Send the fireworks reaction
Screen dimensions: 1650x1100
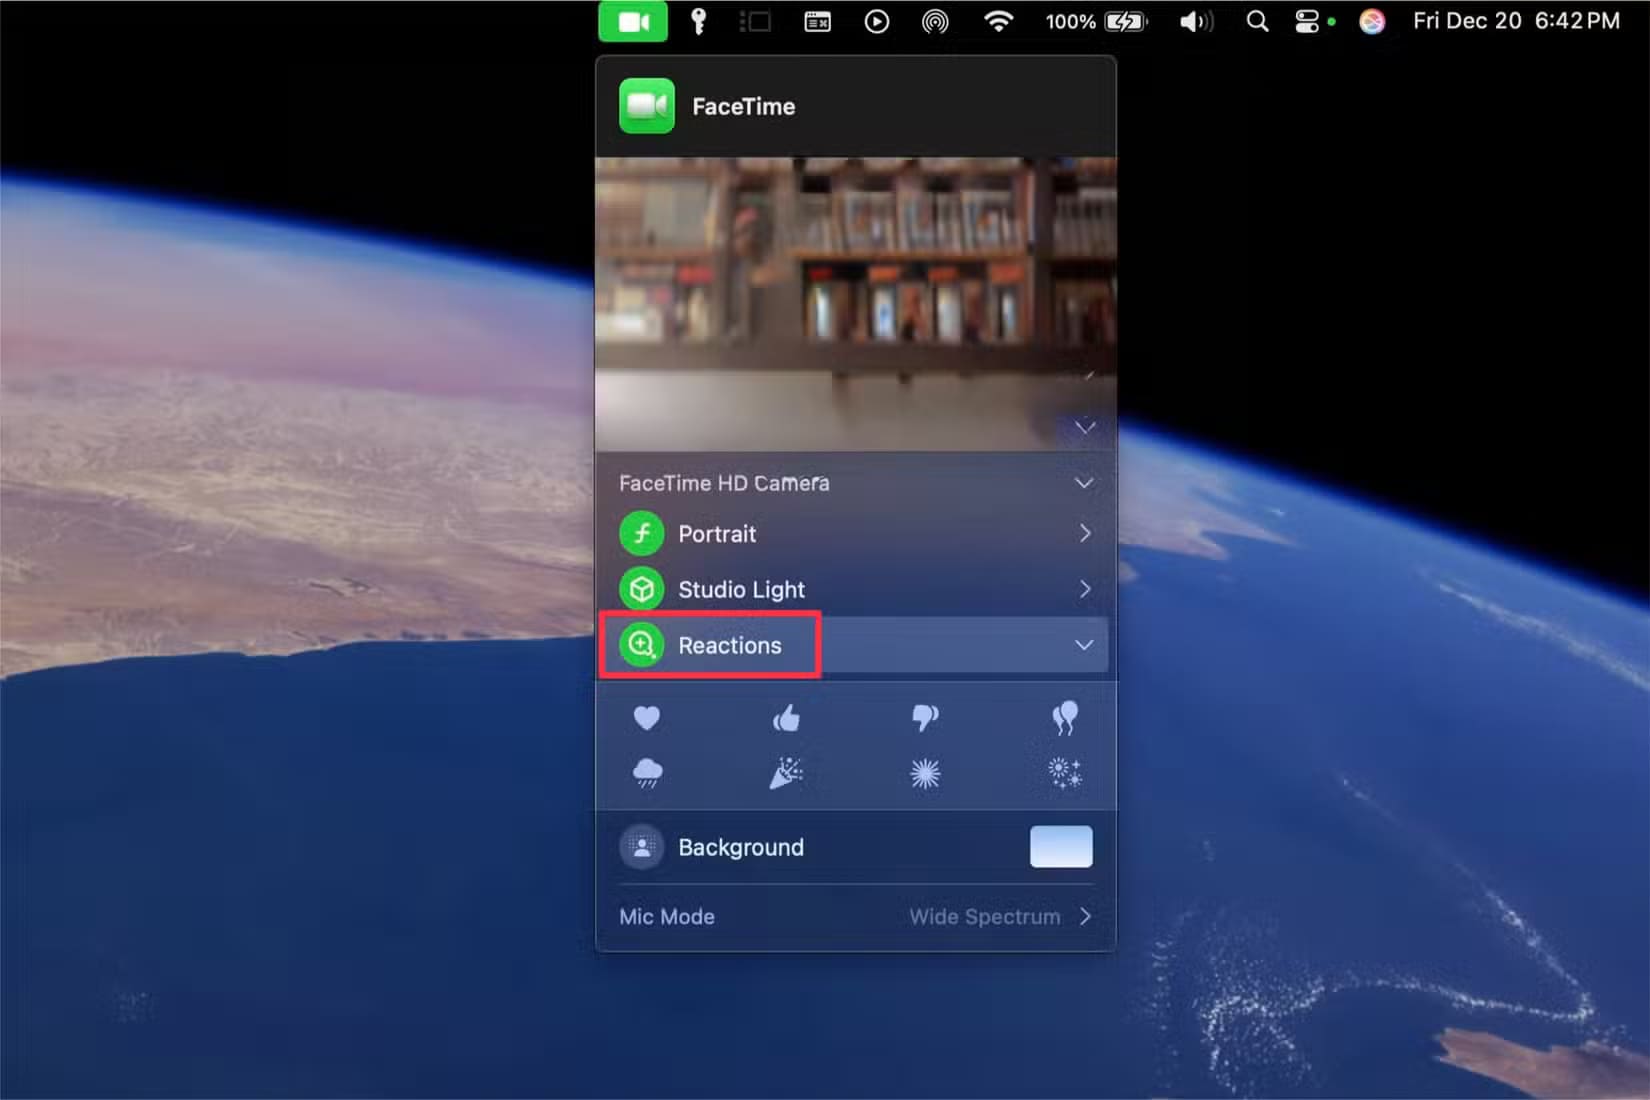[x=1065, y=773]
